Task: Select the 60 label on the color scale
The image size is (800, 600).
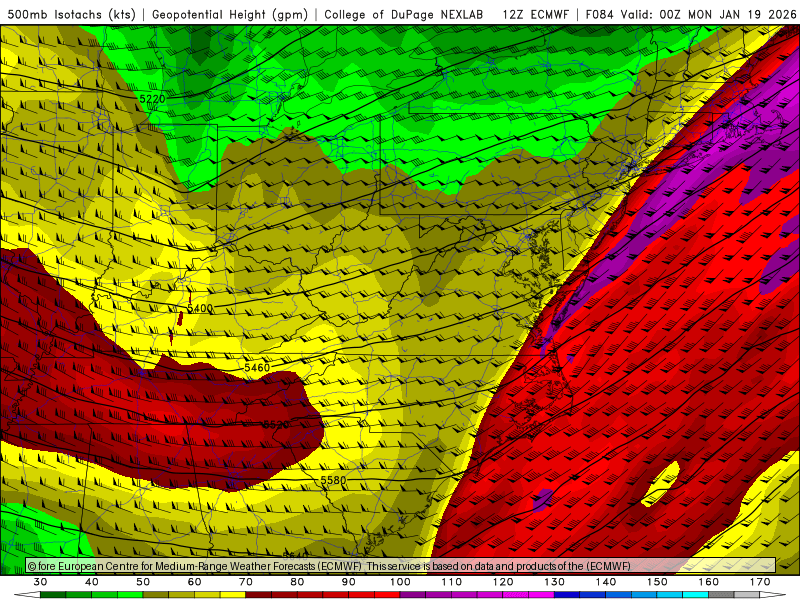Action: point(194,582)
